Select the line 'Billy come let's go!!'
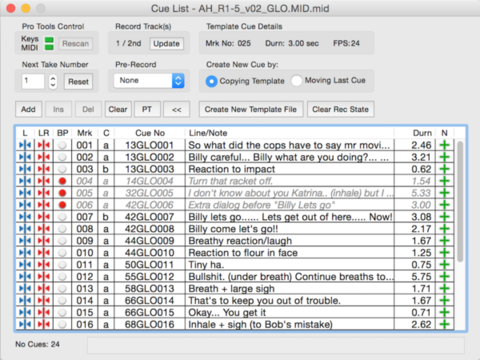 (233, 229)
